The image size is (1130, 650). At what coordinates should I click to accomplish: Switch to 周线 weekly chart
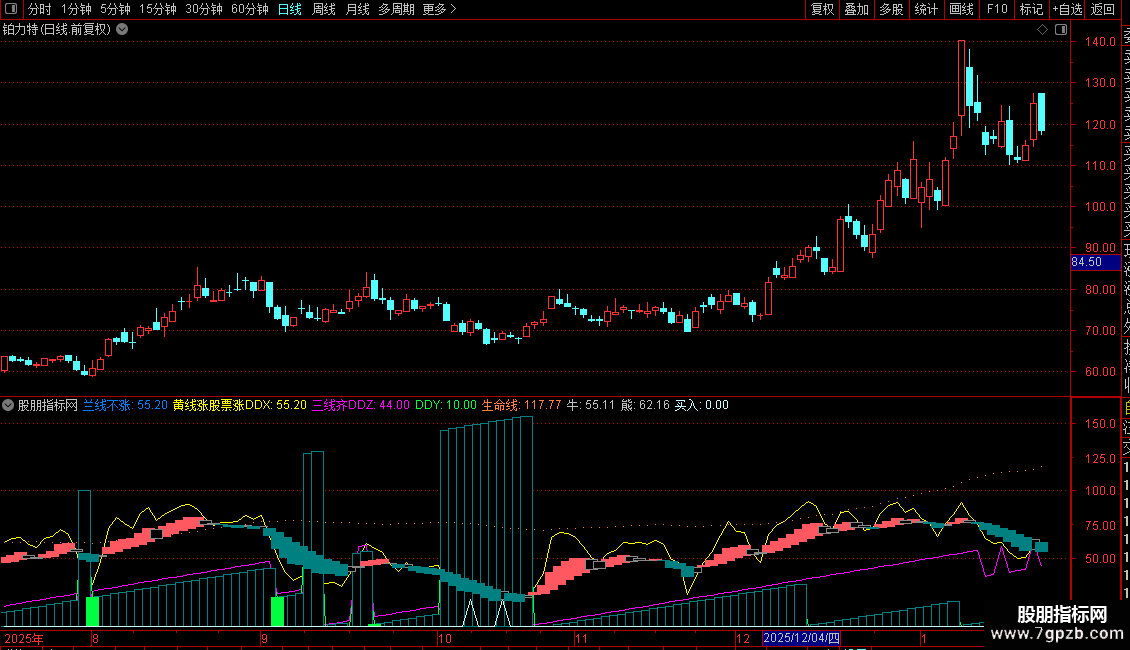coord(324,9)
